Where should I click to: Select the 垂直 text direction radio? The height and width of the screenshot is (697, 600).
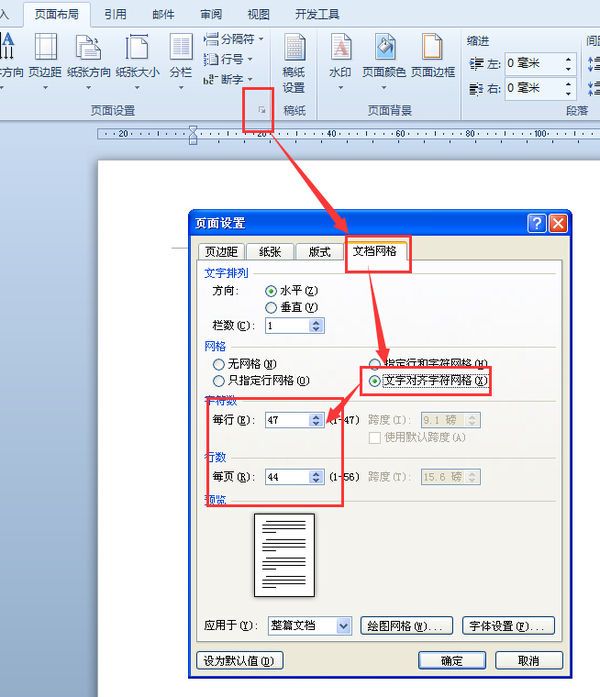271,308
